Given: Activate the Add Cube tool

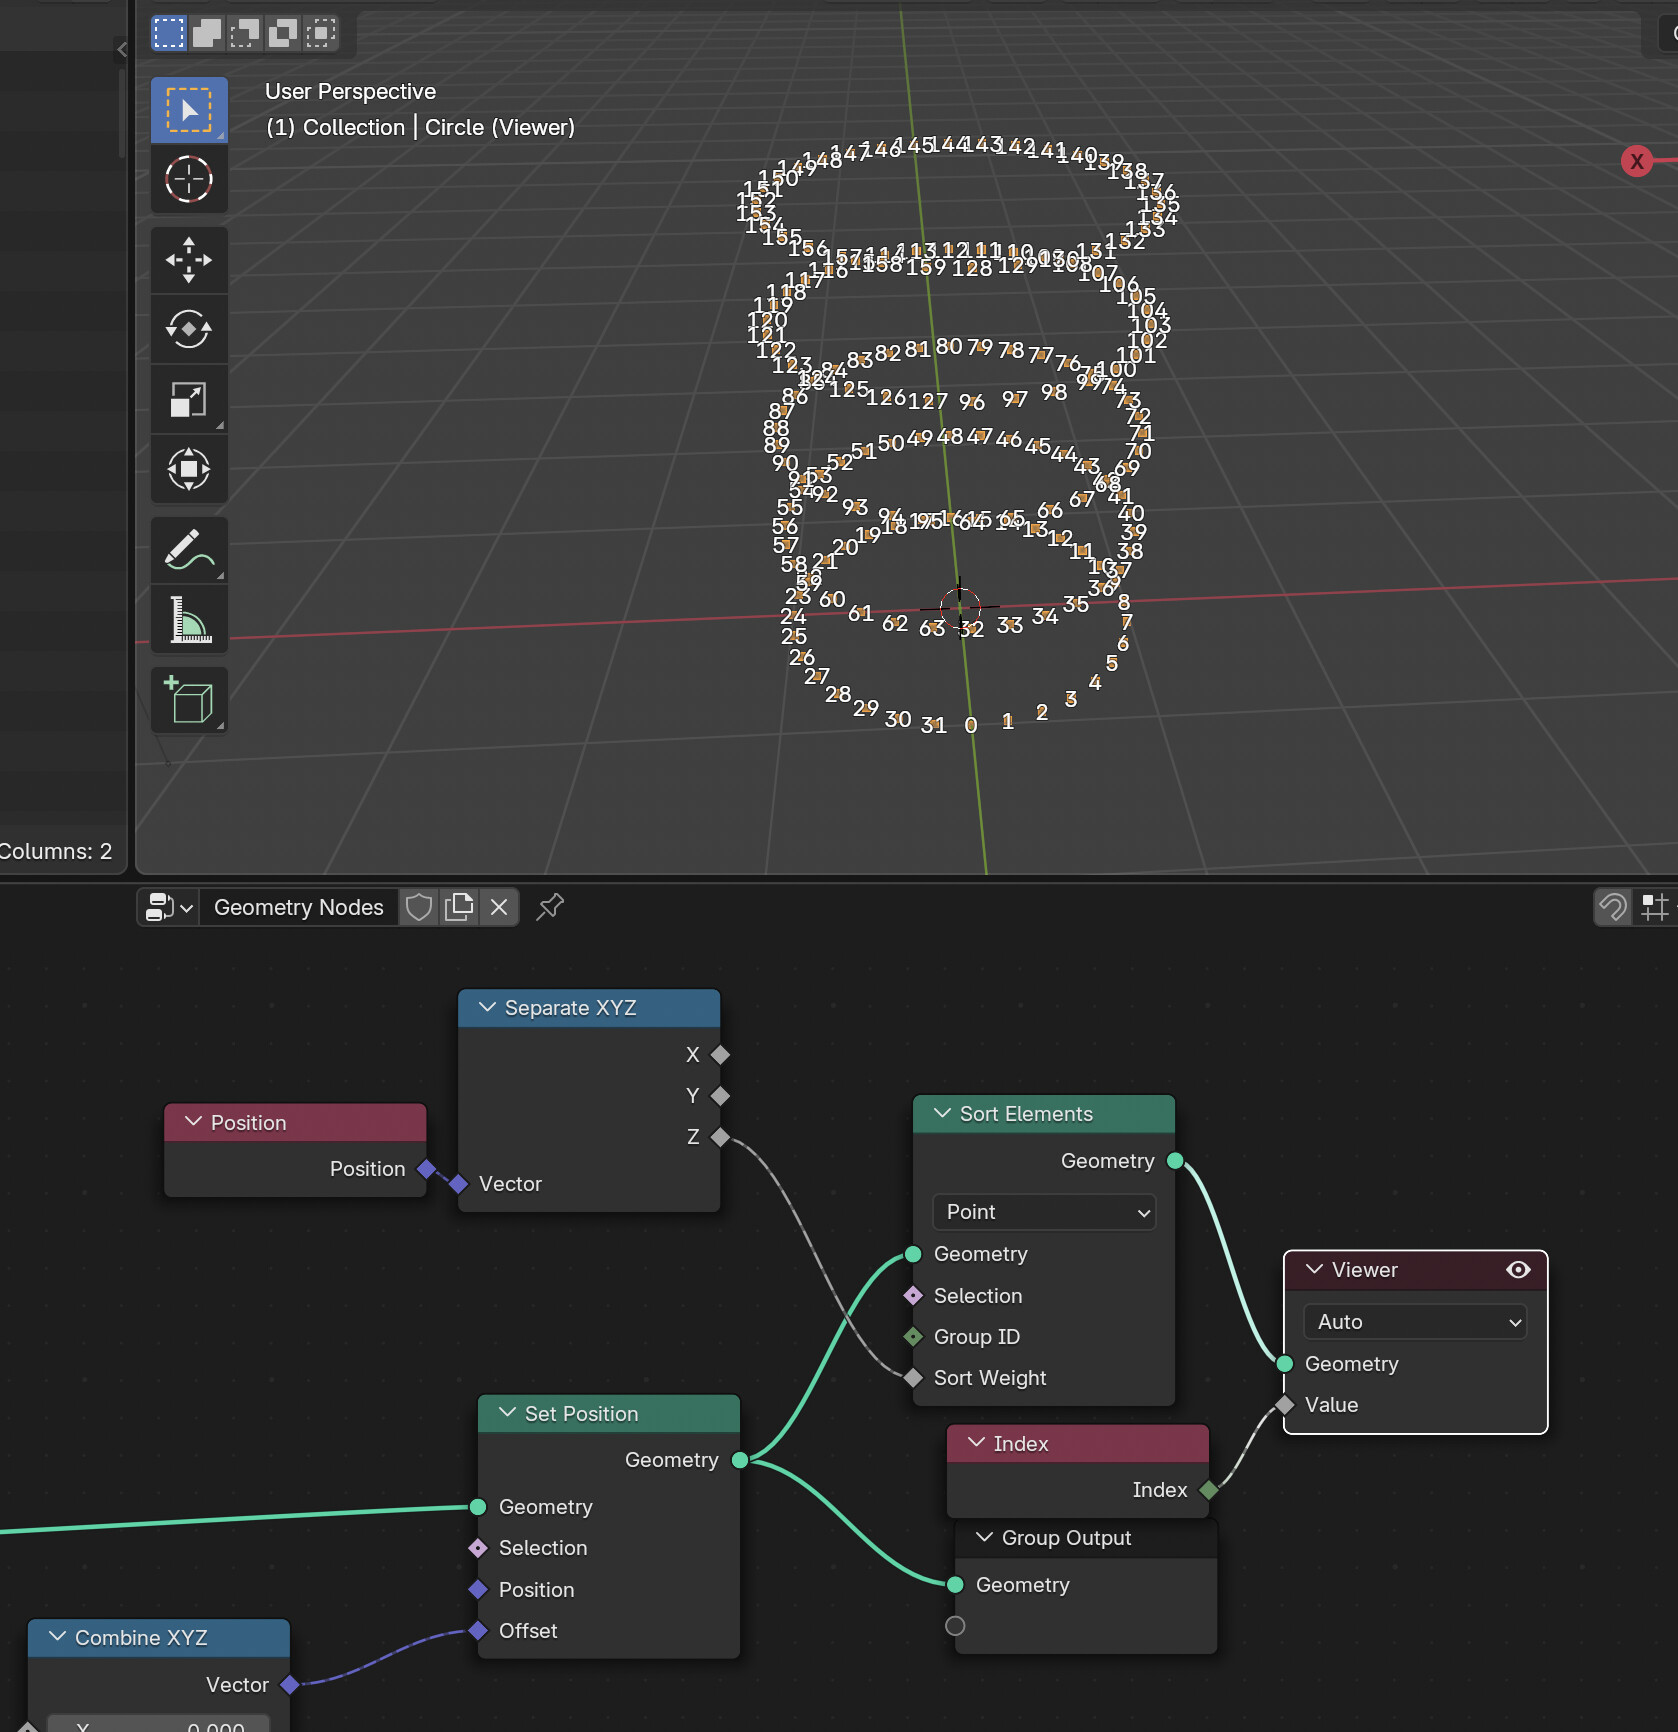Looking at the screenshot, I should click(189, 700).
